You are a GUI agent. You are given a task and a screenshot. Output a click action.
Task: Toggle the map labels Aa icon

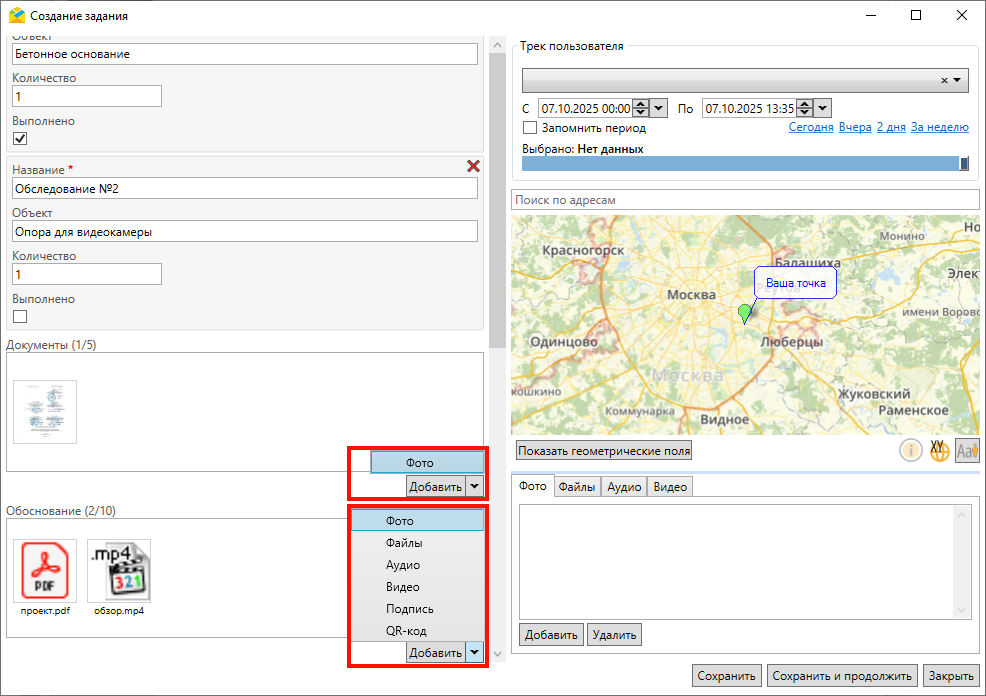(967, 450)
